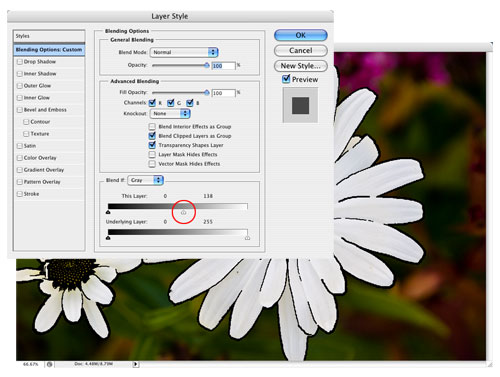Open the Blend If Gray dropdown
This screenshot has height=377, width=500.
click(x=145, y=180)
